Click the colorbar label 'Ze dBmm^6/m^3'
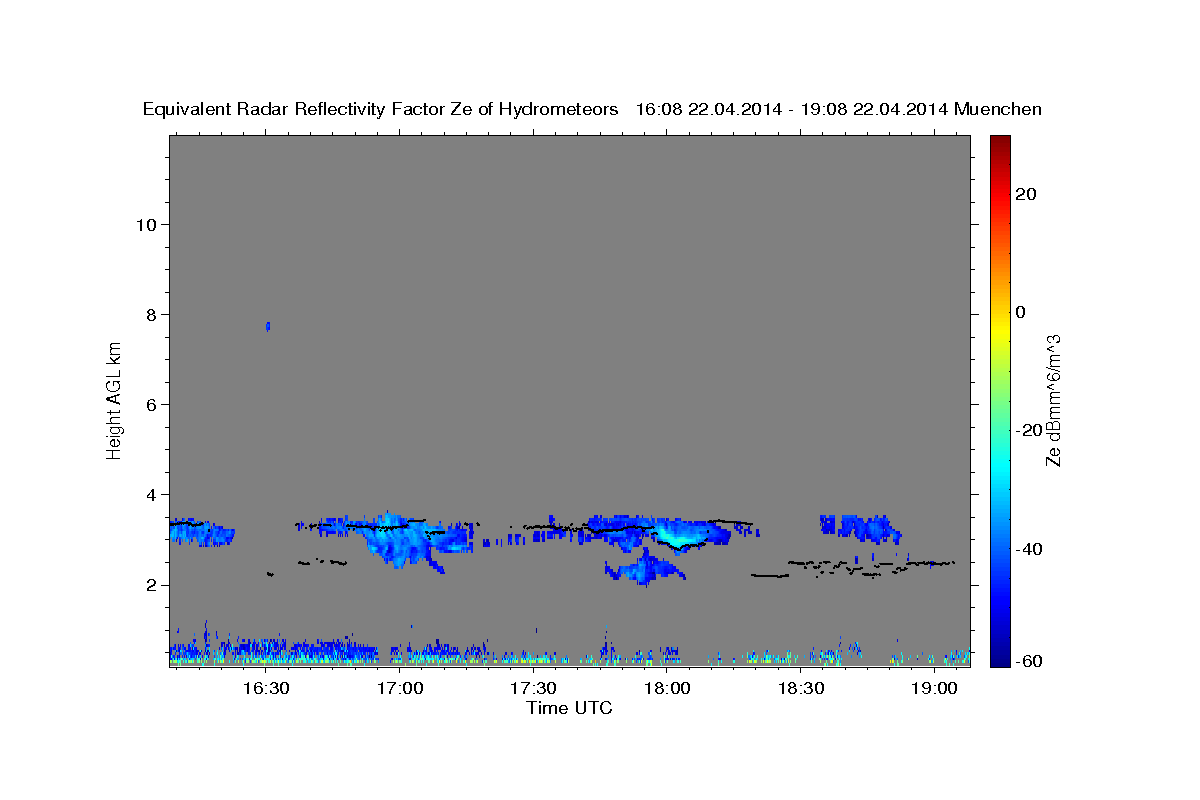This screenshot has width=1200, height=800. pos(1054,400)
